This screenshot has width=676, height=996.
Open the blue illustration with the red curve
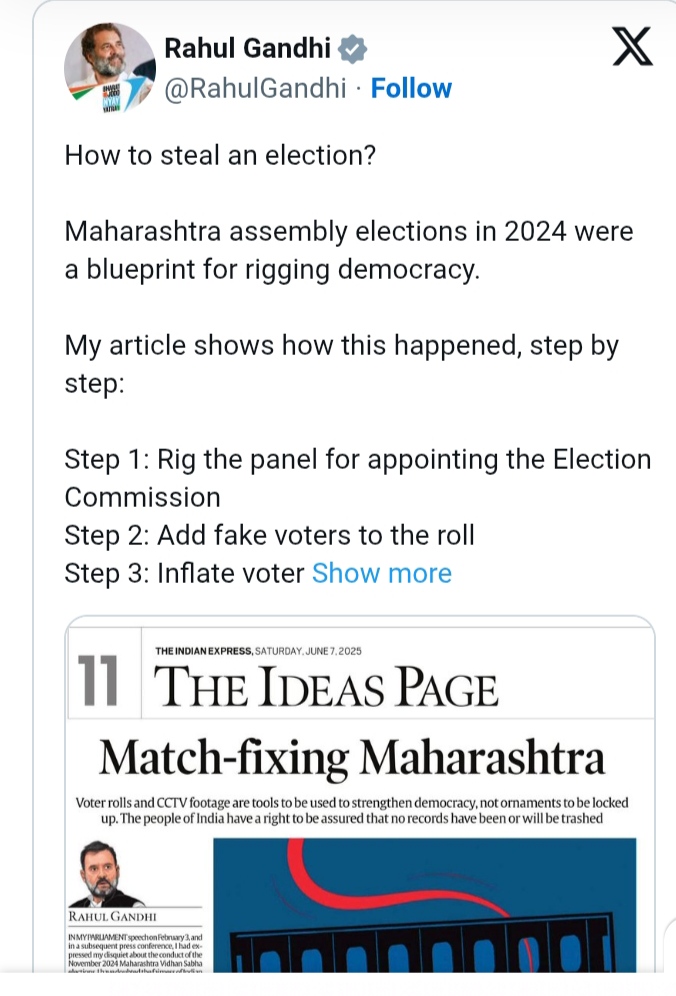(x=424, y=905)
